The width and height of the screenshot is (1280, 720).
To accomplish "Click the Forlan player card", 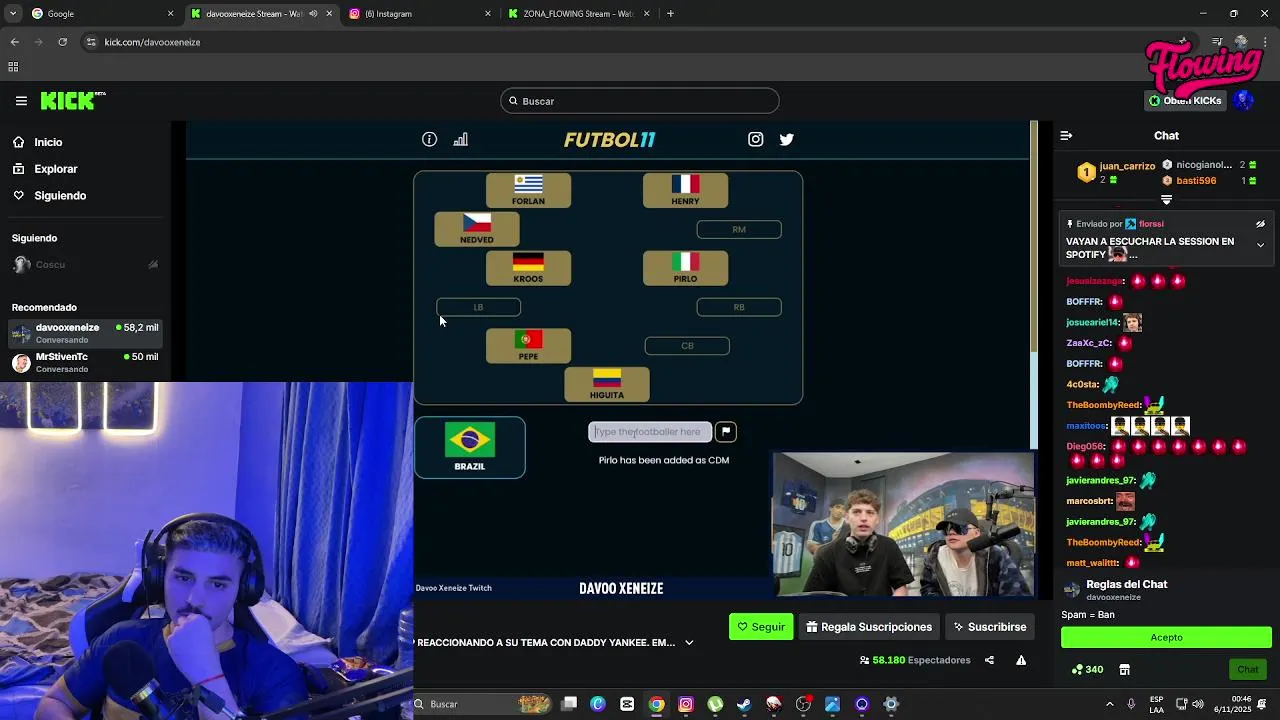I will click(528, 190).
